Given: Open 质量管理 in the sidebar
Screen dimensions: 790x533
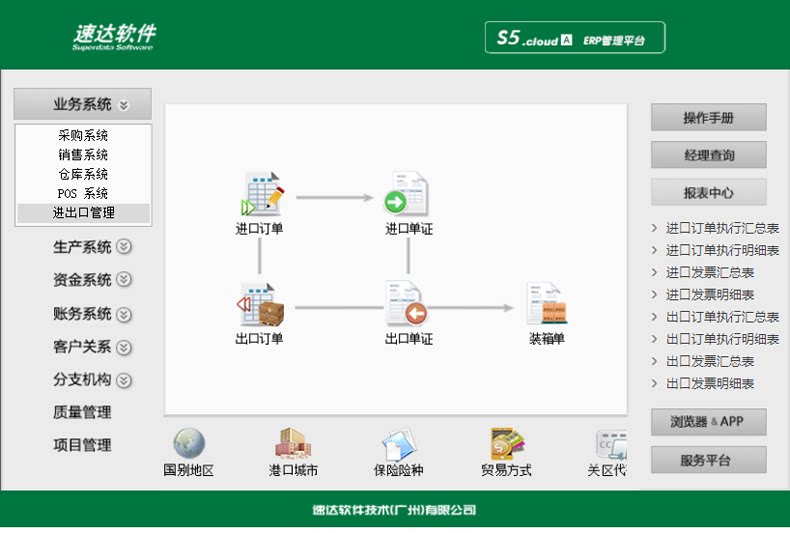Looking at the screenshot, I should click(82, 413).
